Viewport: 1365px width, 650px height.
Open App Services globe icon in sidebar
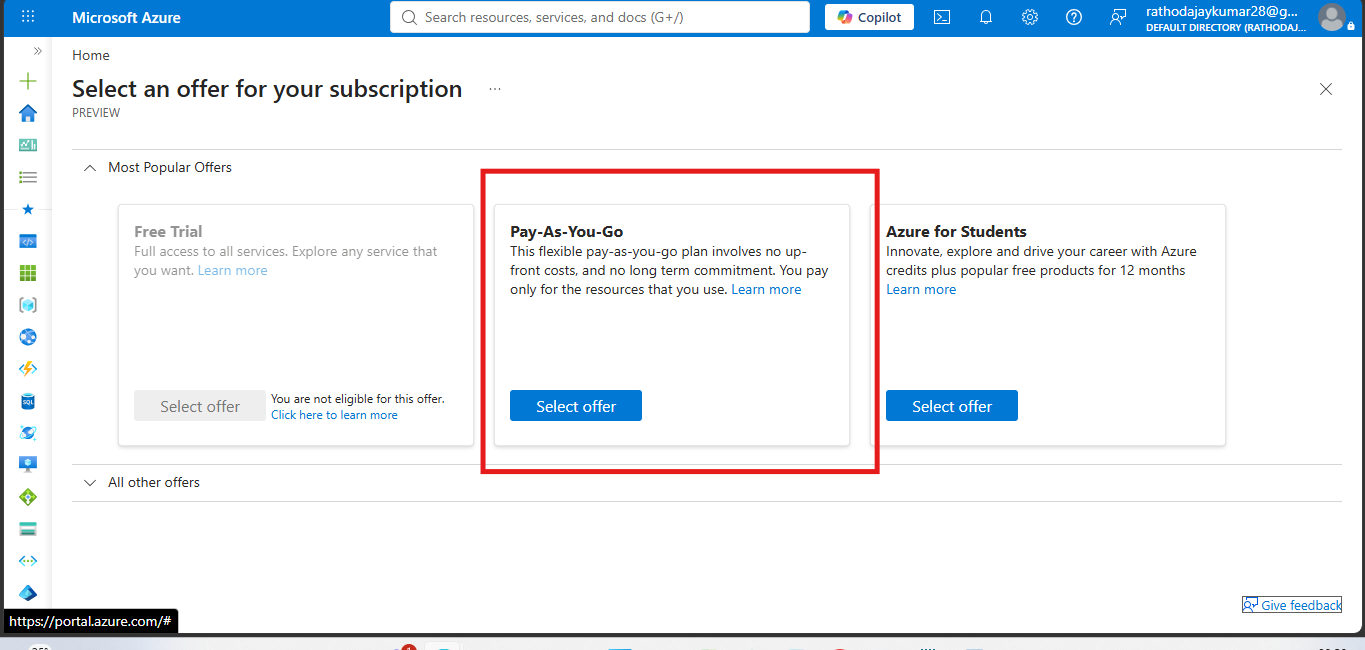[x=28, y=337]
